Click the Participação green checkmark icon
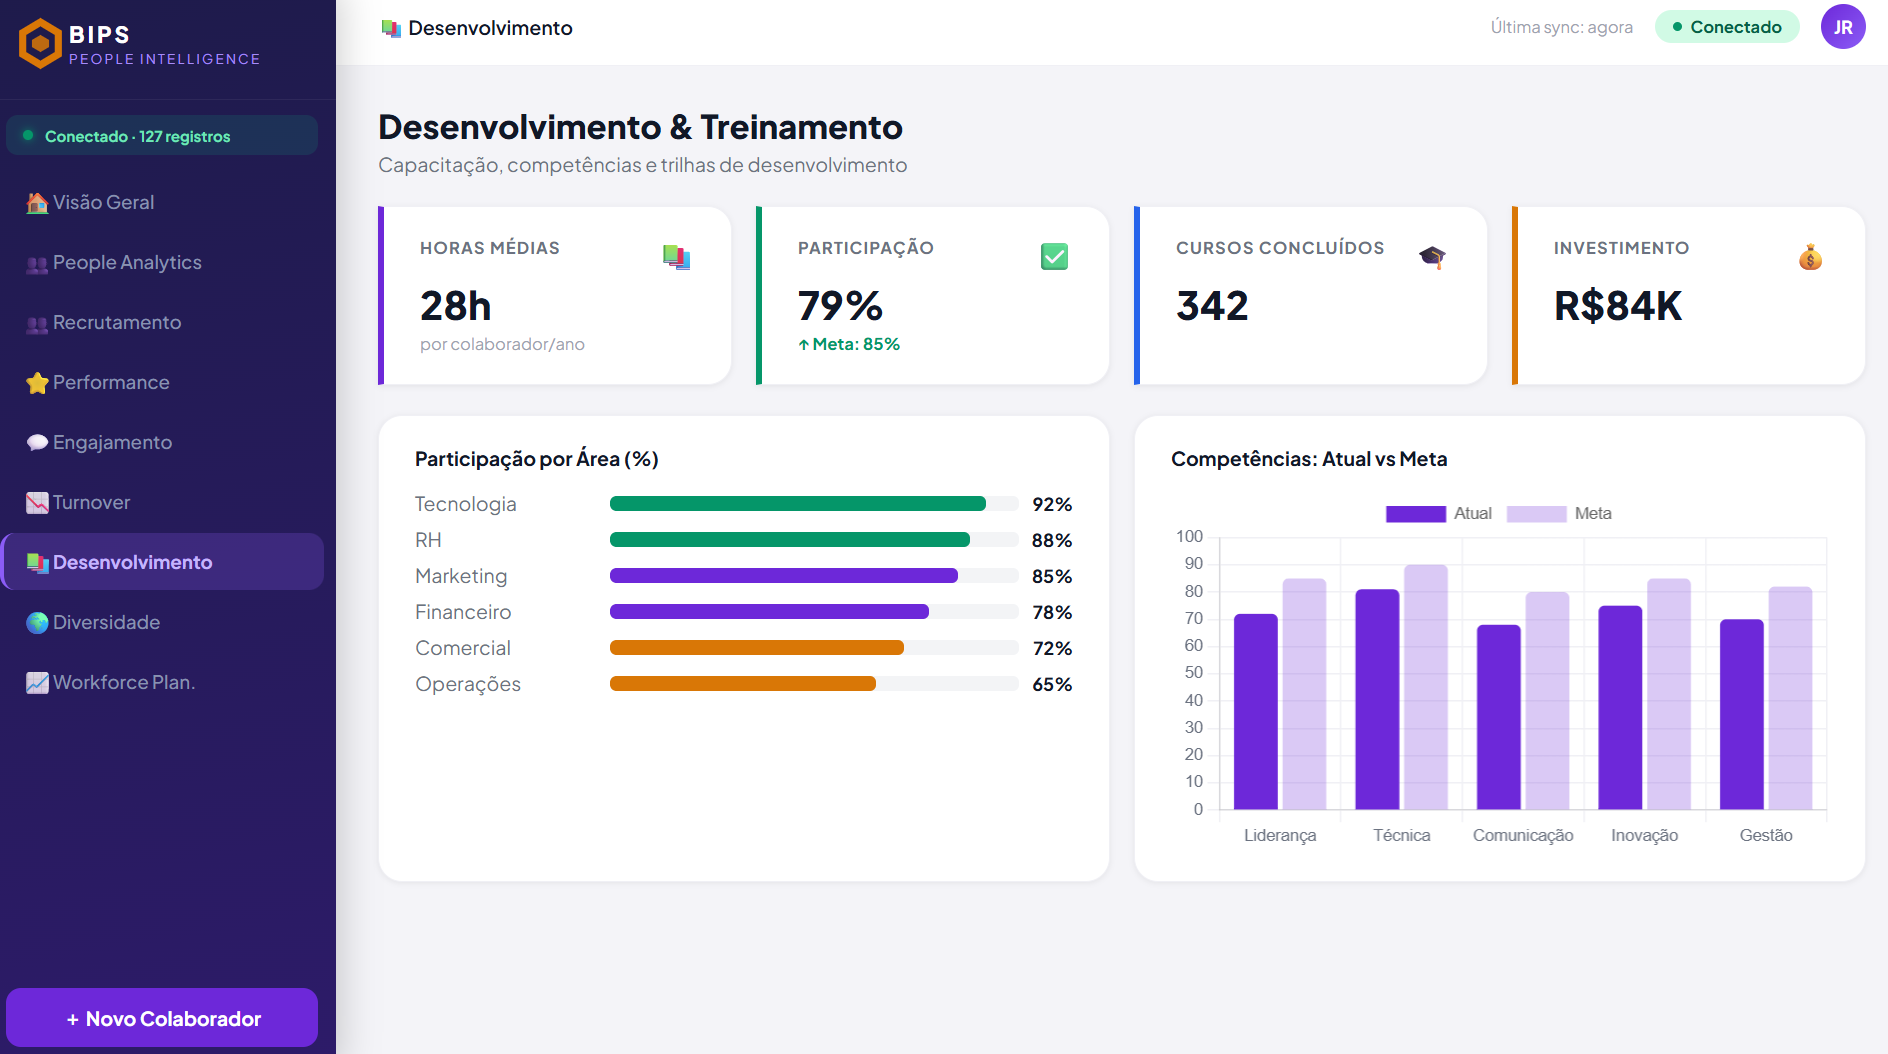This screenshot has height=1054, width=1888. coord(1054,257)
